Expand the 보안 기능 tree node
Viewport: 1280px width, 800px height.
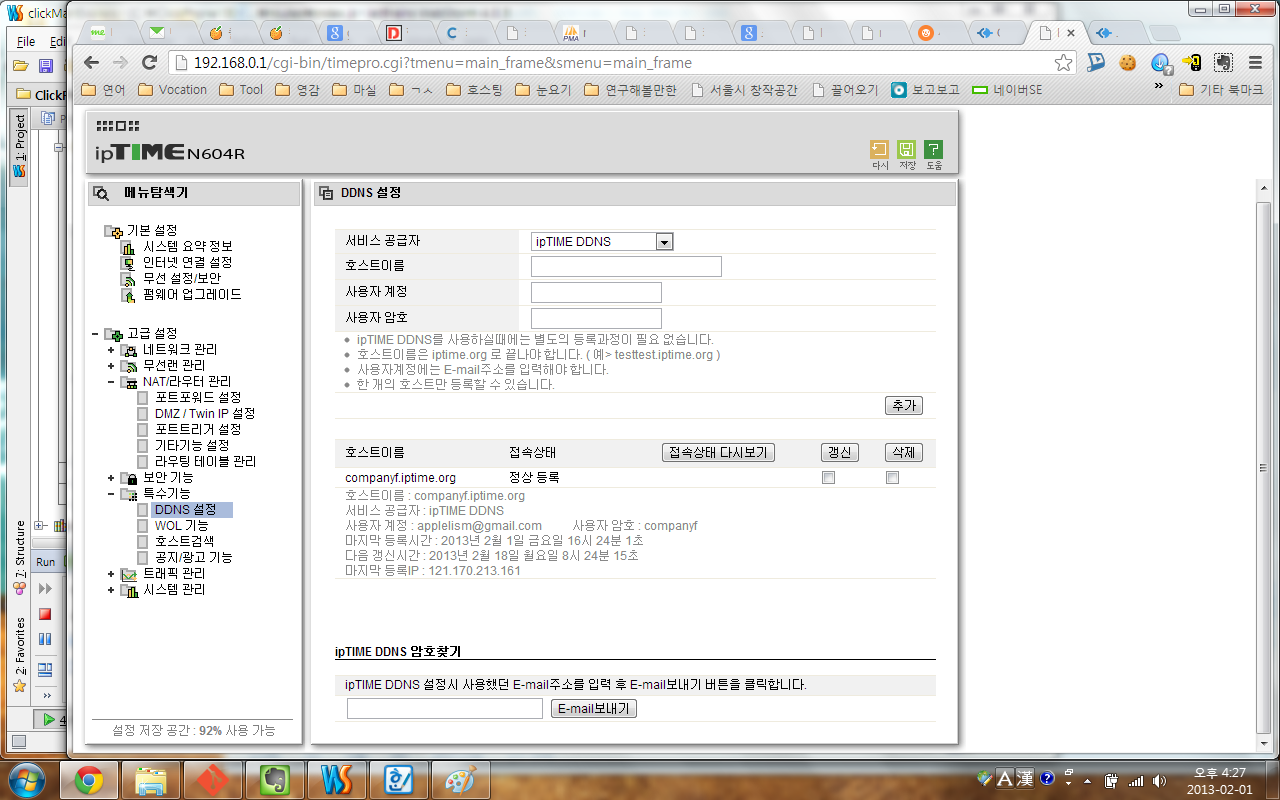click(x=111, y=478)
